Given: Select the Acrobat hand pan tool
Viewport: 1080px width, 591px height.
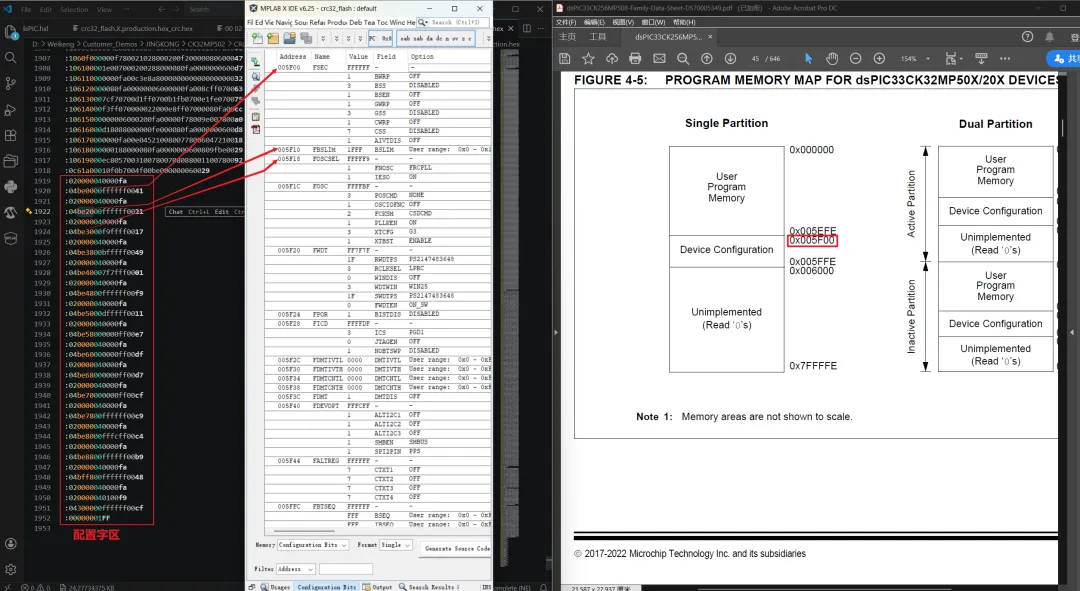Looking at the screenshot, I should tap(832, 59).
